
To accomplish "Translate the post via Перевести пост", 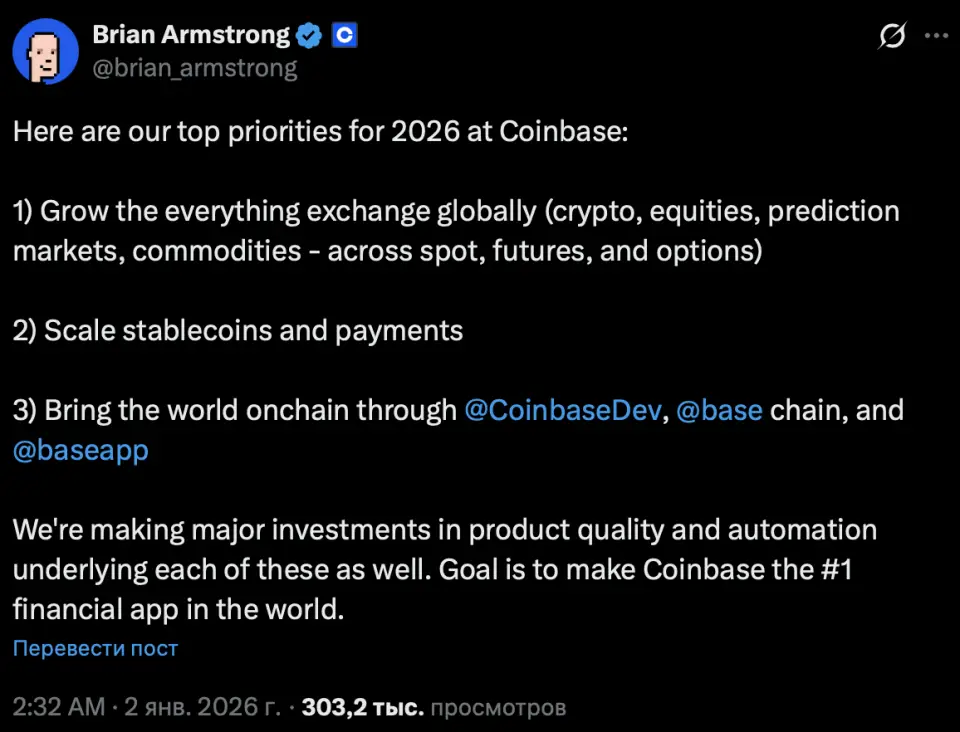I will (x=94, y=649).
